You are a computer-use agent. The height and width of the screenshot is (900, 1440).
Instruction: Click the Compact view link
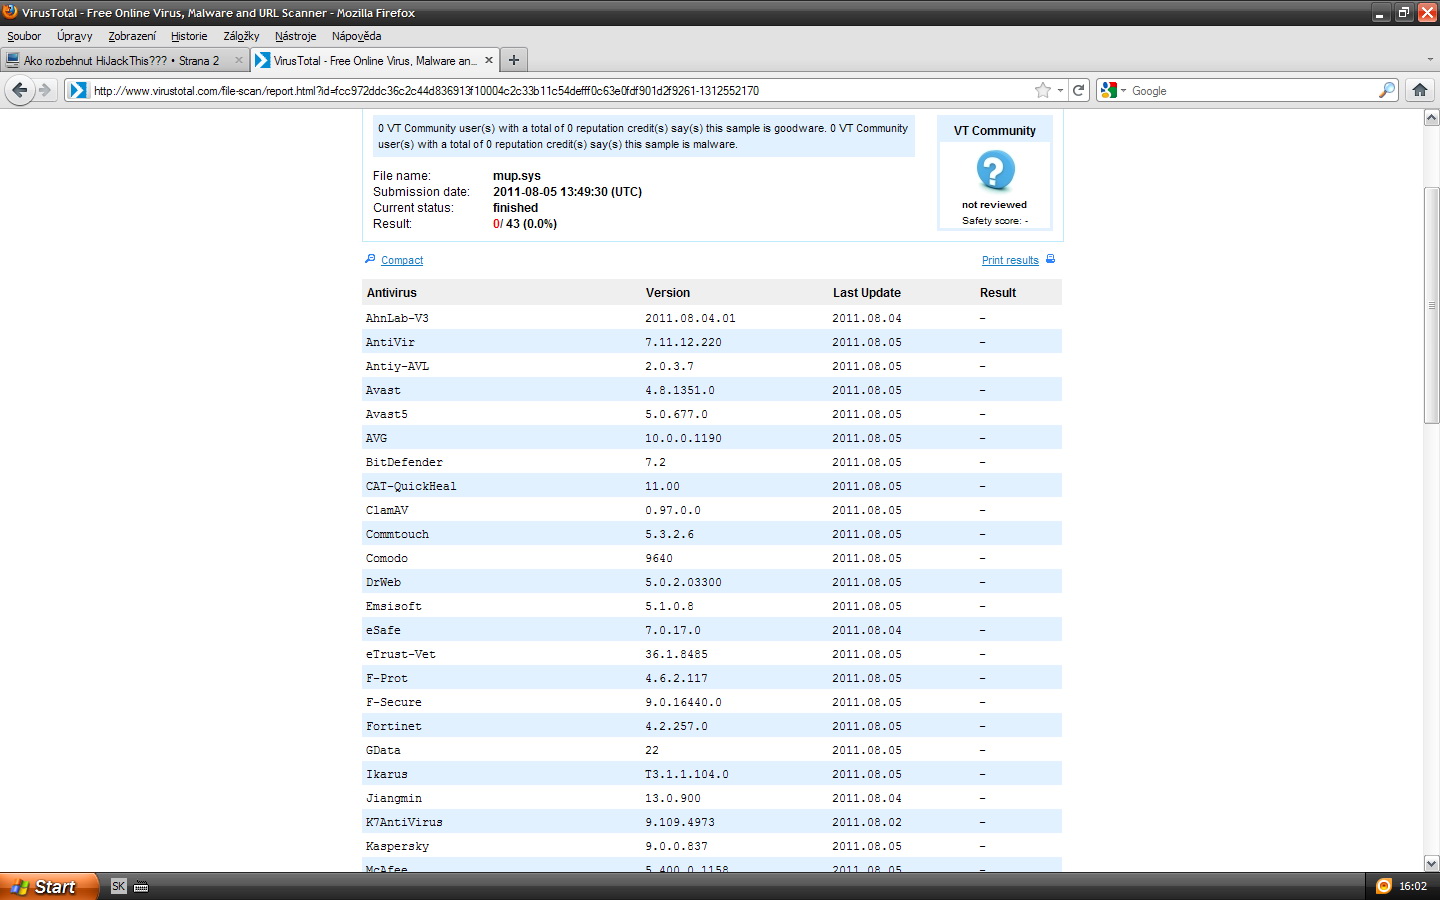[402, 260]
